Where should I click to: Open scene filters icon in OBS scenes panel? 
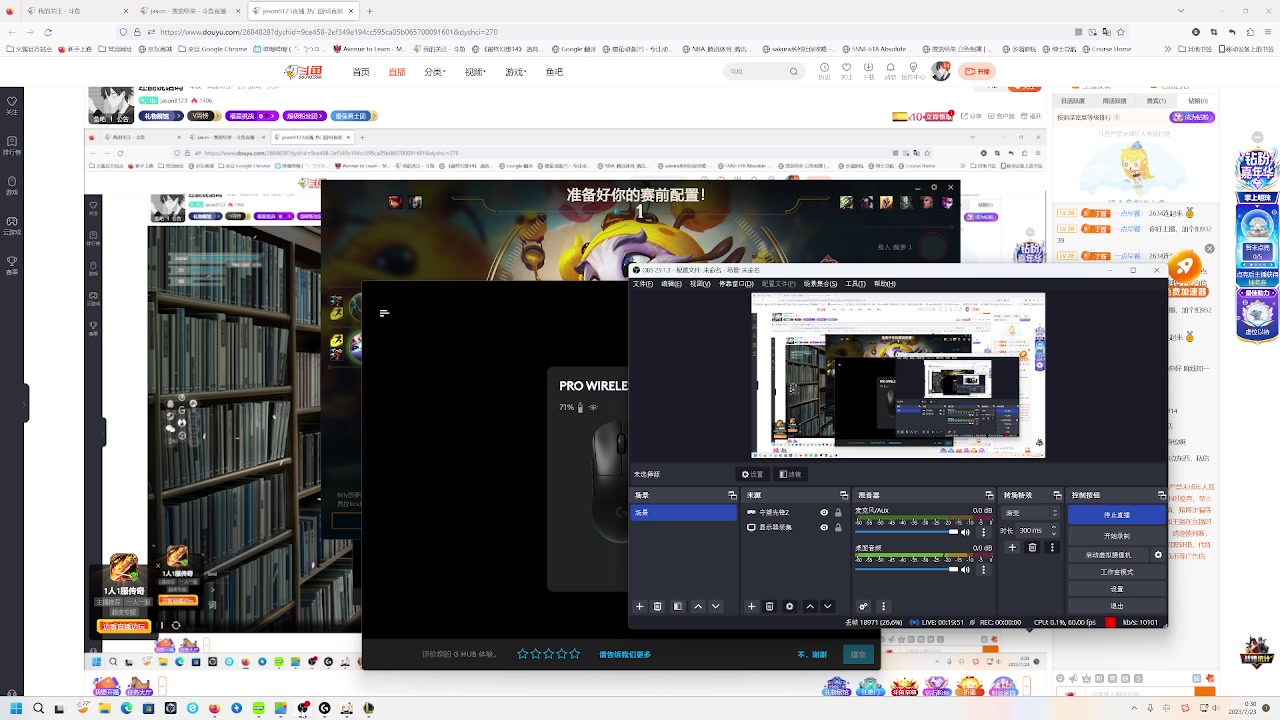[678, 606]
